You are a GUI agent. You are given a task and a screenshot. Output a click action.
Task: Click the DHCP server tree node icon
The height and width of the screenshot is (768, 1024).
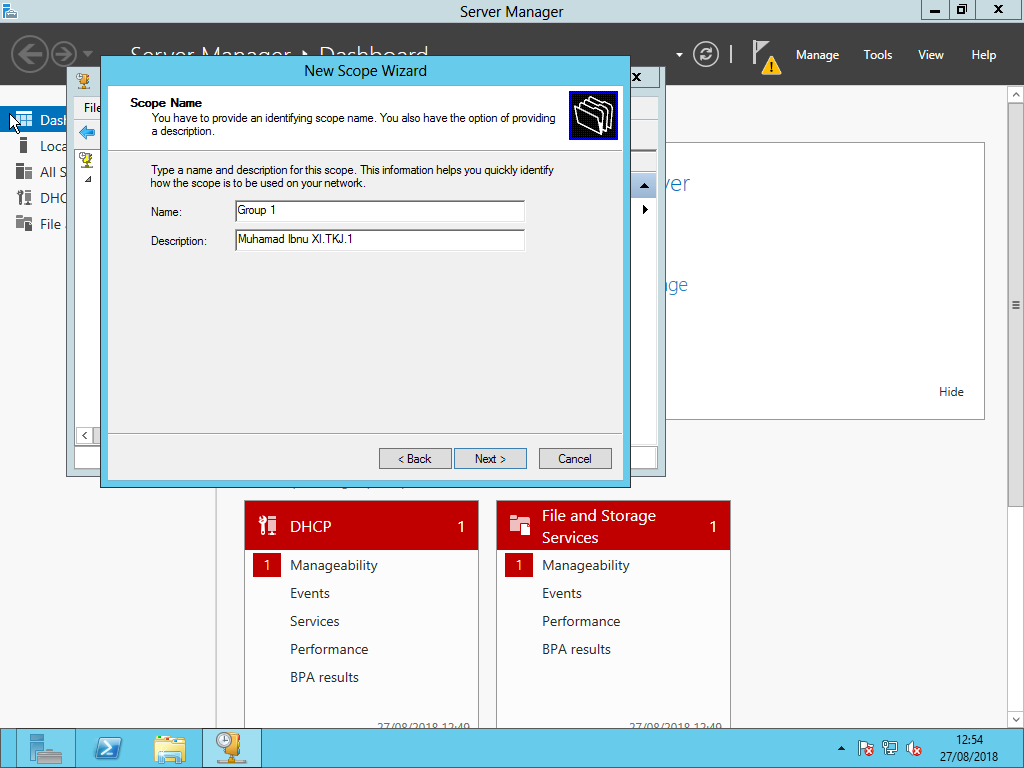click(x=86, y=160)
